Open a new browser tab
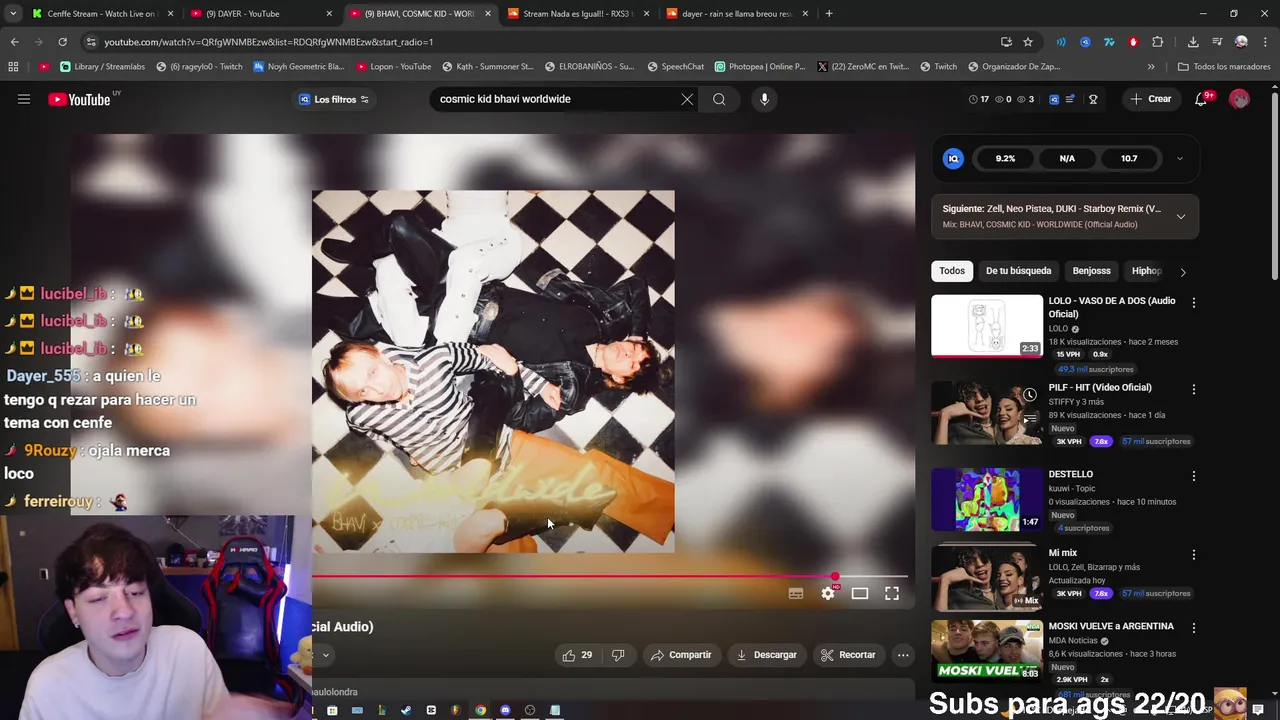This screenshot has height=720, width=1280. pyautogui.click(x=829, y=14)
